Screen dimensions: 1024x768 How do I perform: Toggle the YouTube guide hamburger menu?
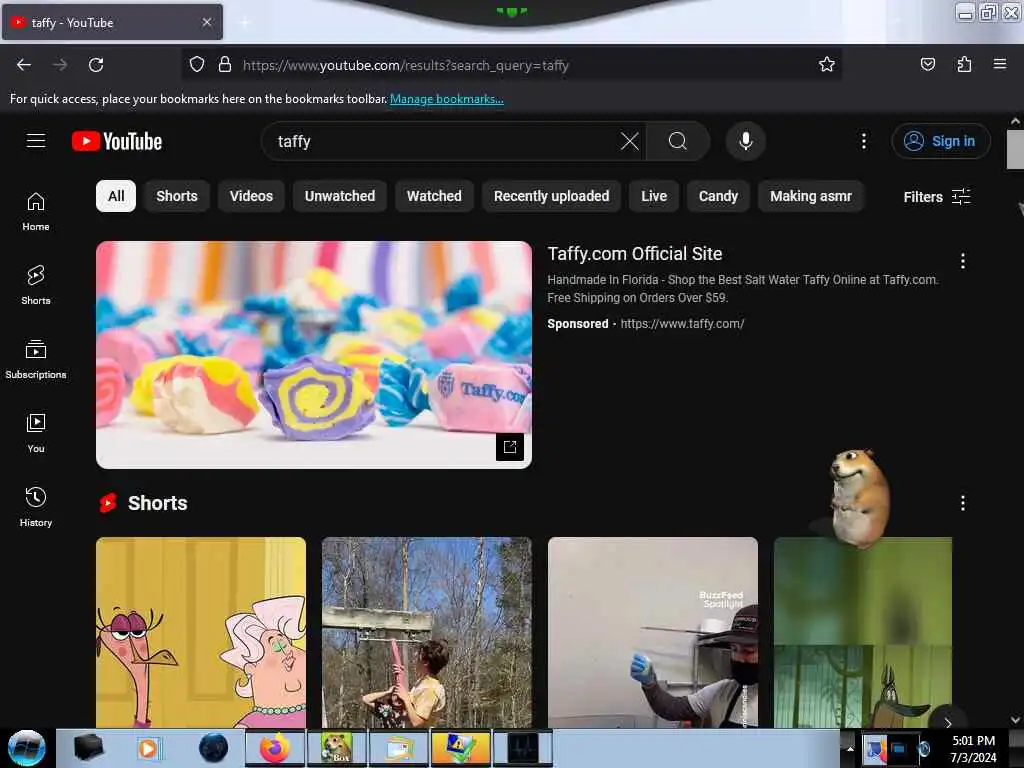coord(36,140)
